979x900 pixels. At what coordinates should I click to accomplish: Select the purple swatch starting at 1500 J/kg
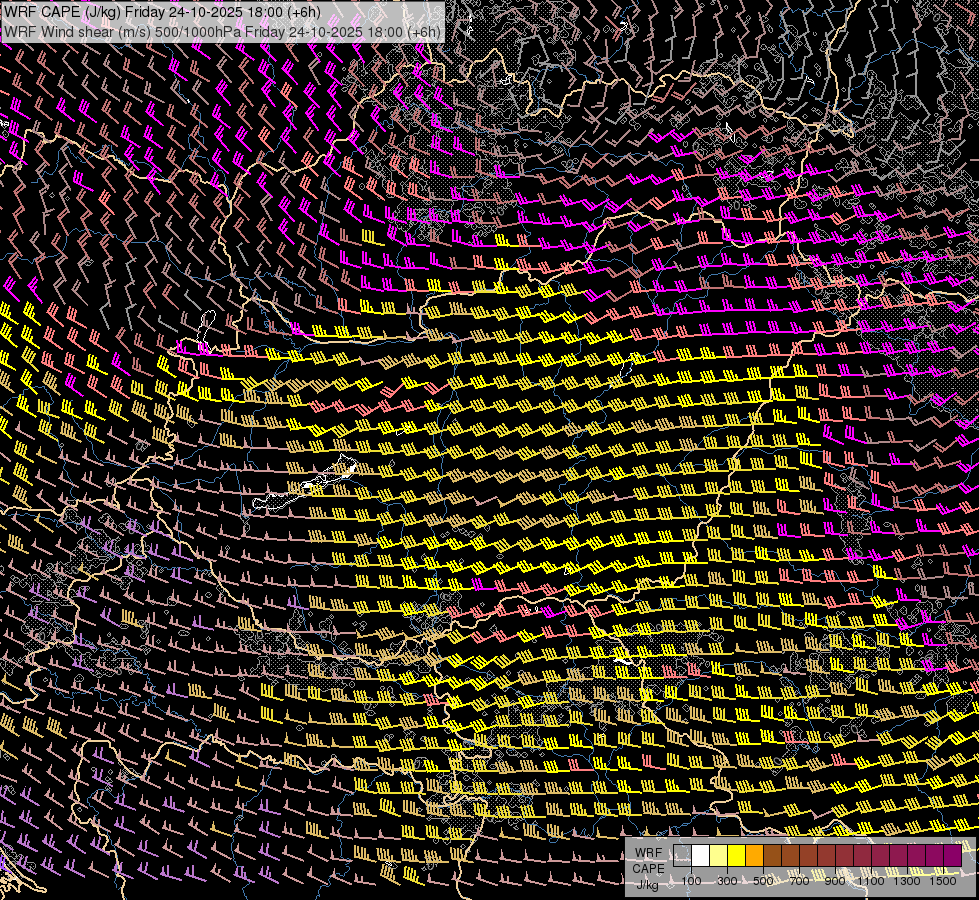[953, 856]
